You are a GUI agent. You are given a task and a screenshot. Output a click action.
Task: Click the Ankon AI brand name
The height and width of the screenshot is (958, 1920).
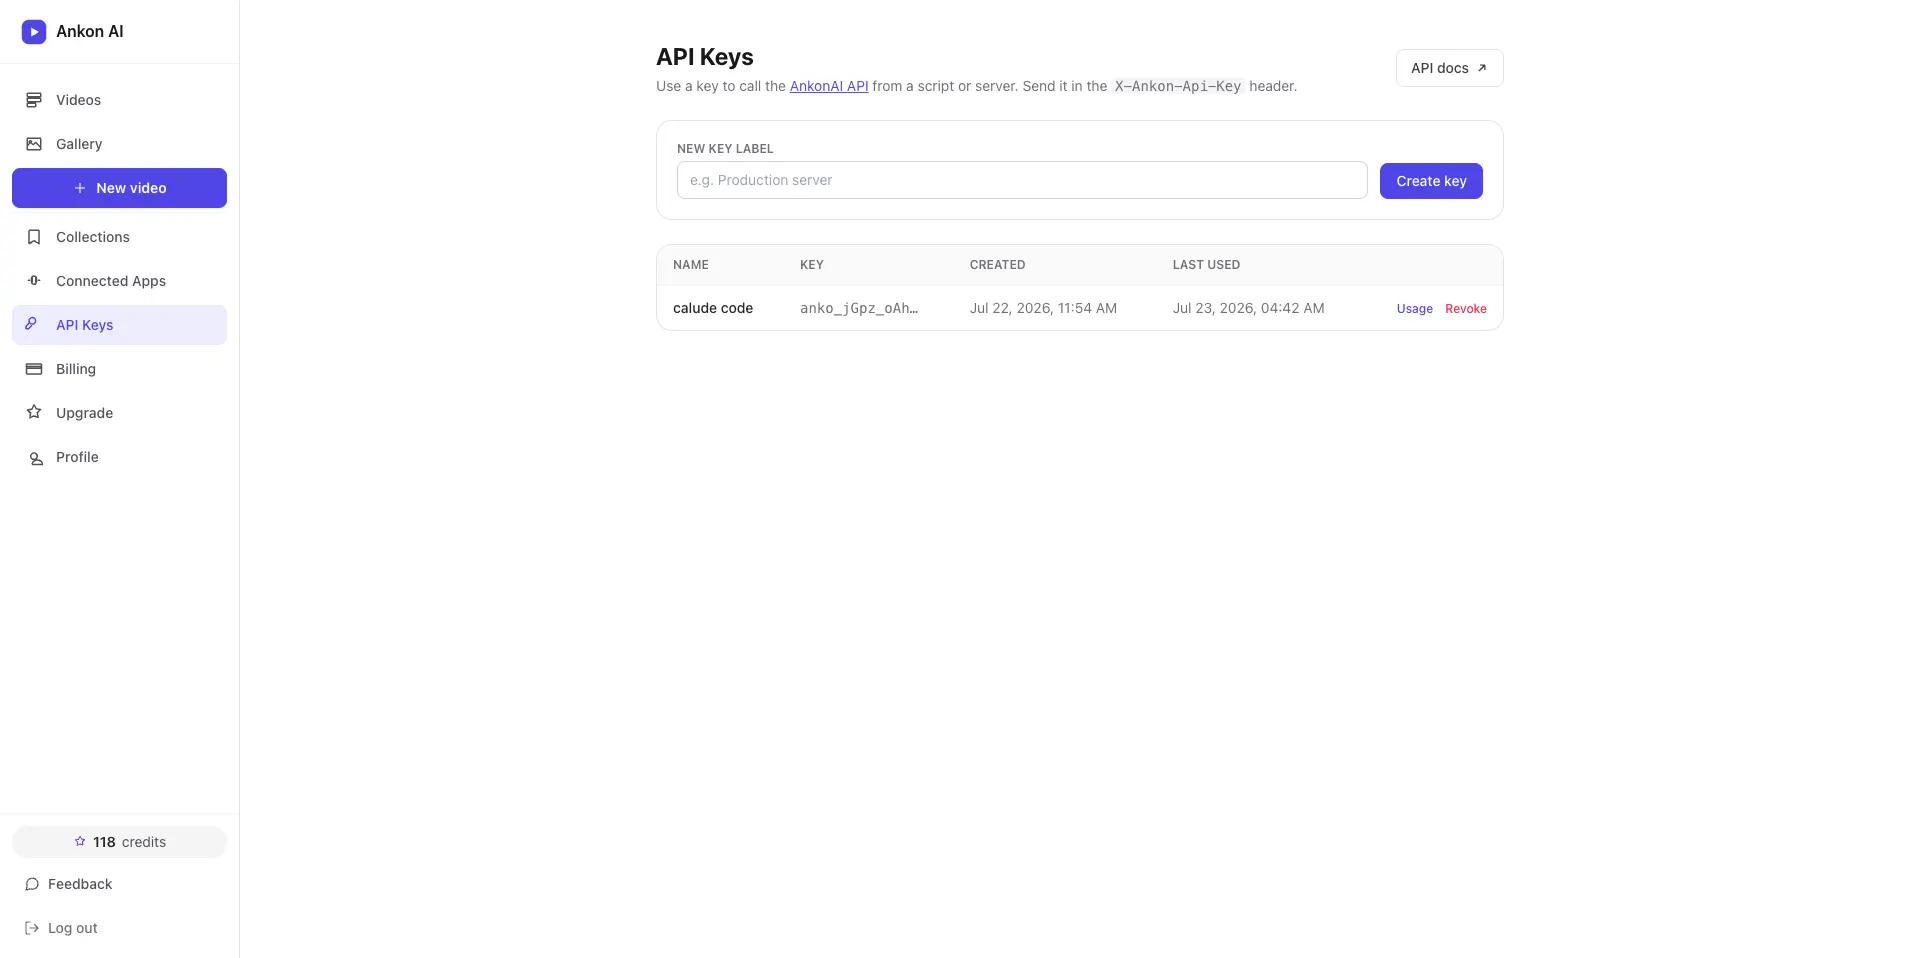click(90, 32)
